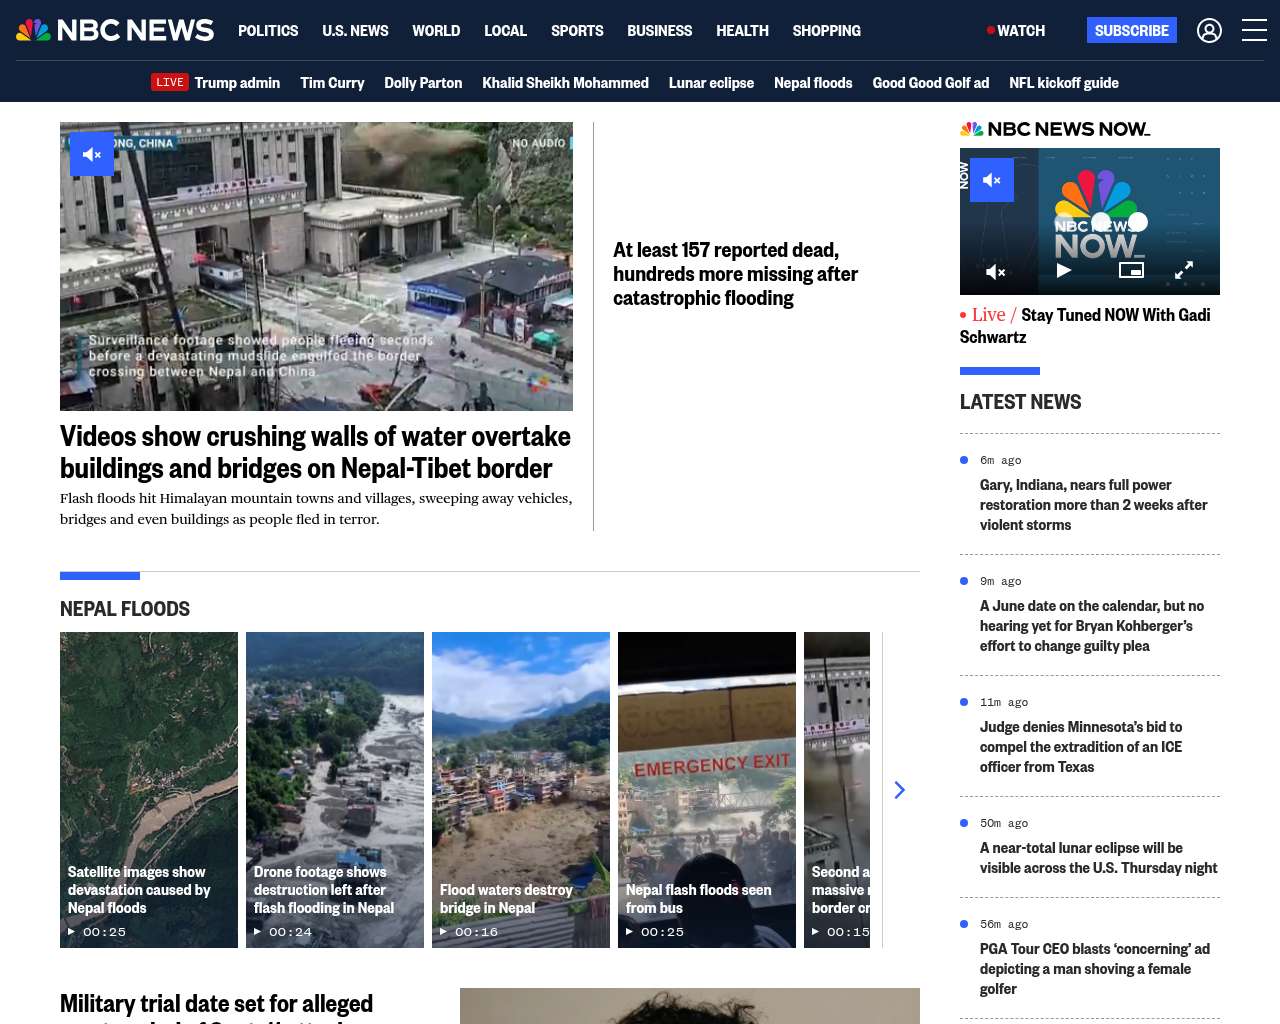Open the Lunar eclipse trending topic

(x=711, y=82)
